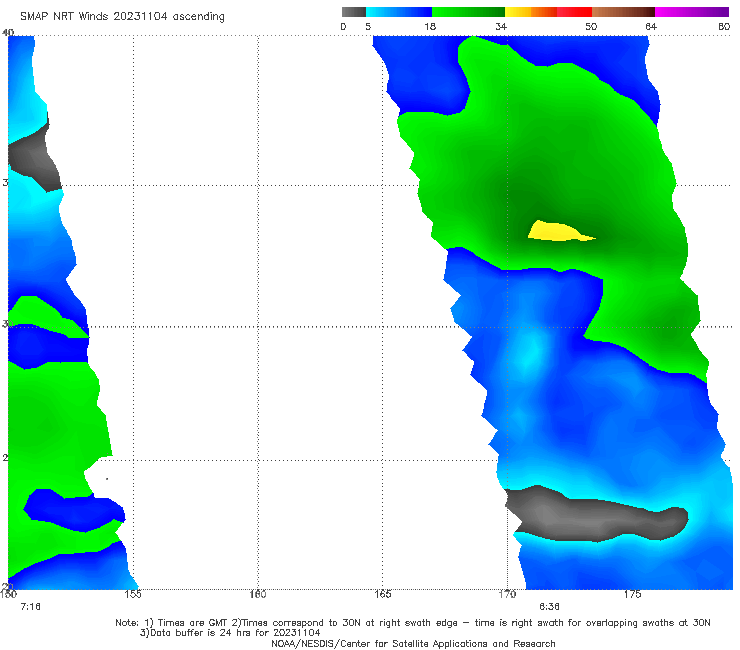The height and width of the screenshot is (650, 740).
Task: Click the longitude axis label '155'
Action: coord(133,594)
